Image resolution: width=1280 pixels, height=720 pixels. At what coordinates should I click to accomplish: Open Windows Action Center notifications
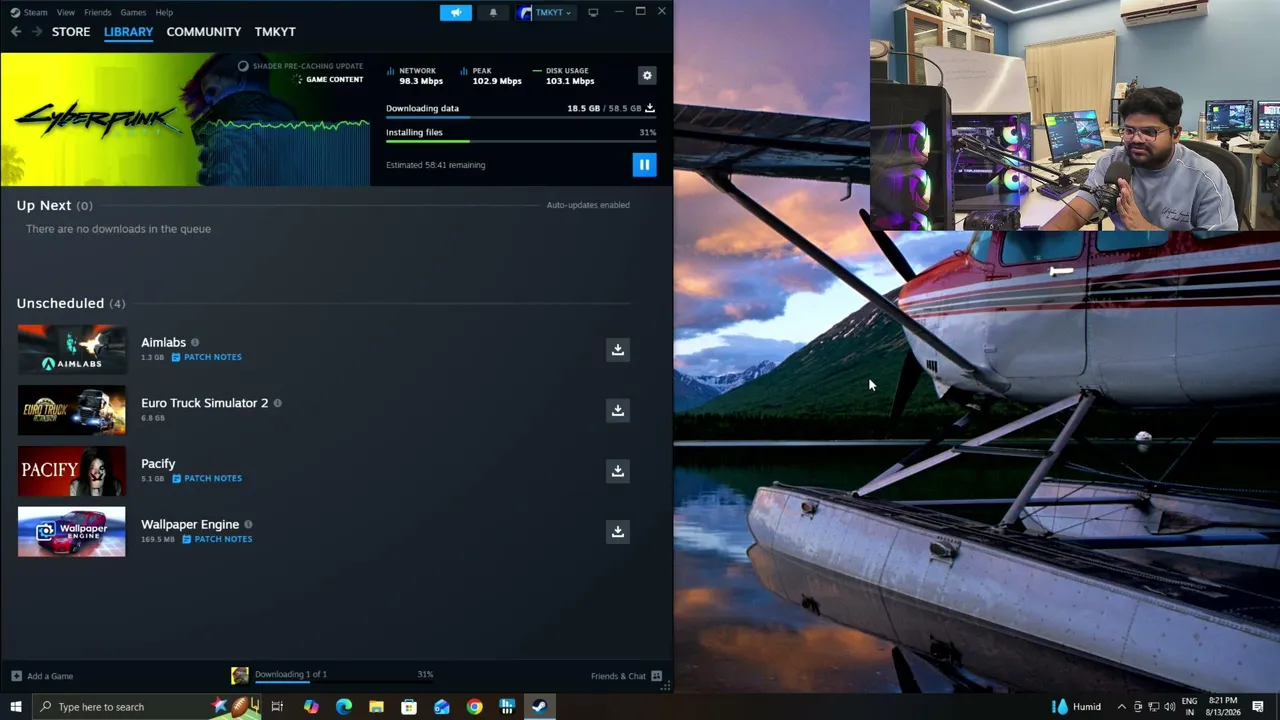pos(1258,707)
